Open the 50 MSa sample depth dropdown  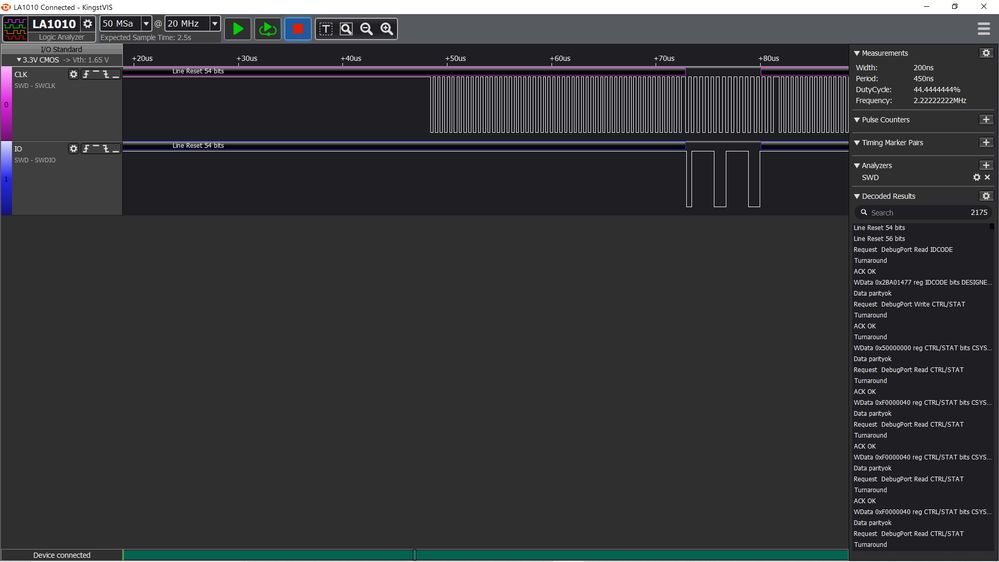point(146,24)
